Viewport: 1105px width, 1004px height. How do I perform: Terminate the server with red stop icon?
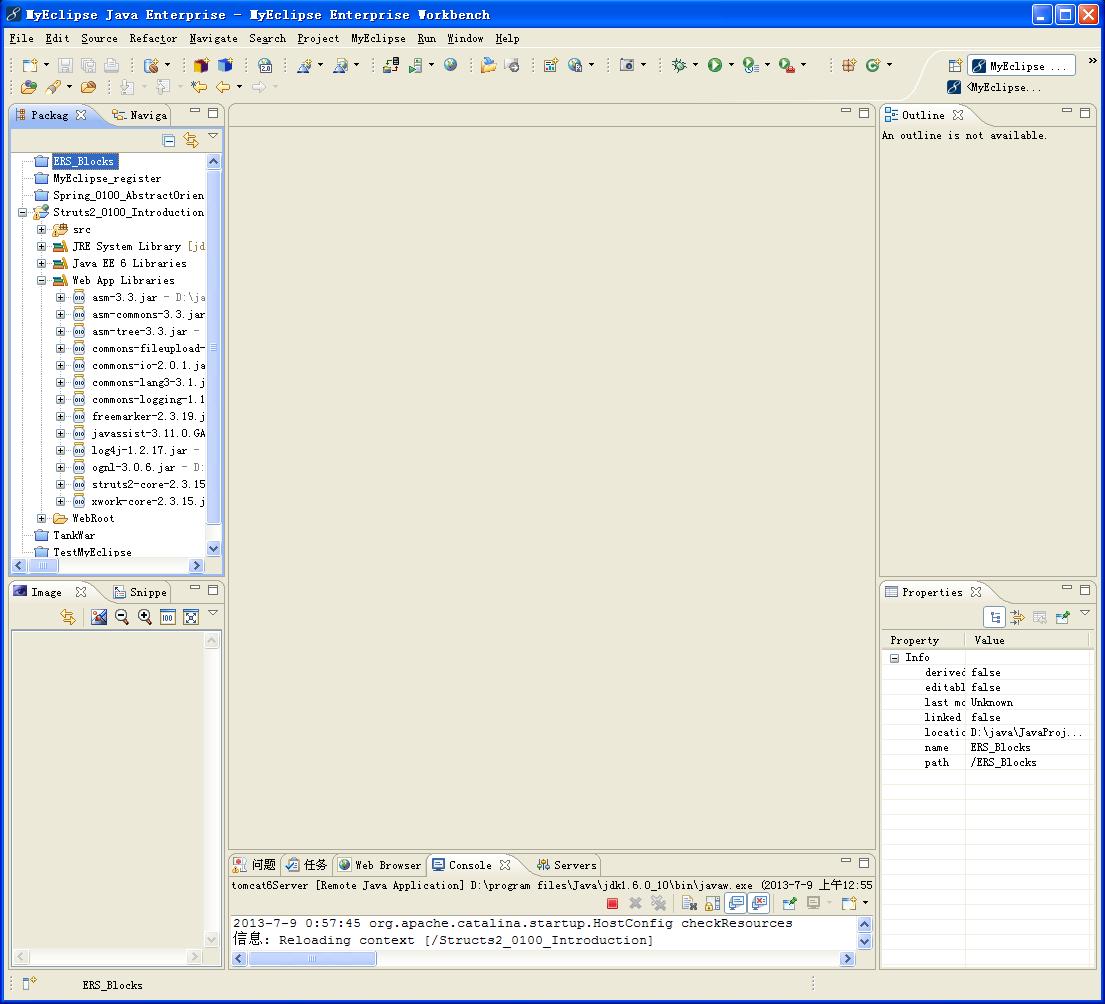pyautogui.click(x=612, y=903)
